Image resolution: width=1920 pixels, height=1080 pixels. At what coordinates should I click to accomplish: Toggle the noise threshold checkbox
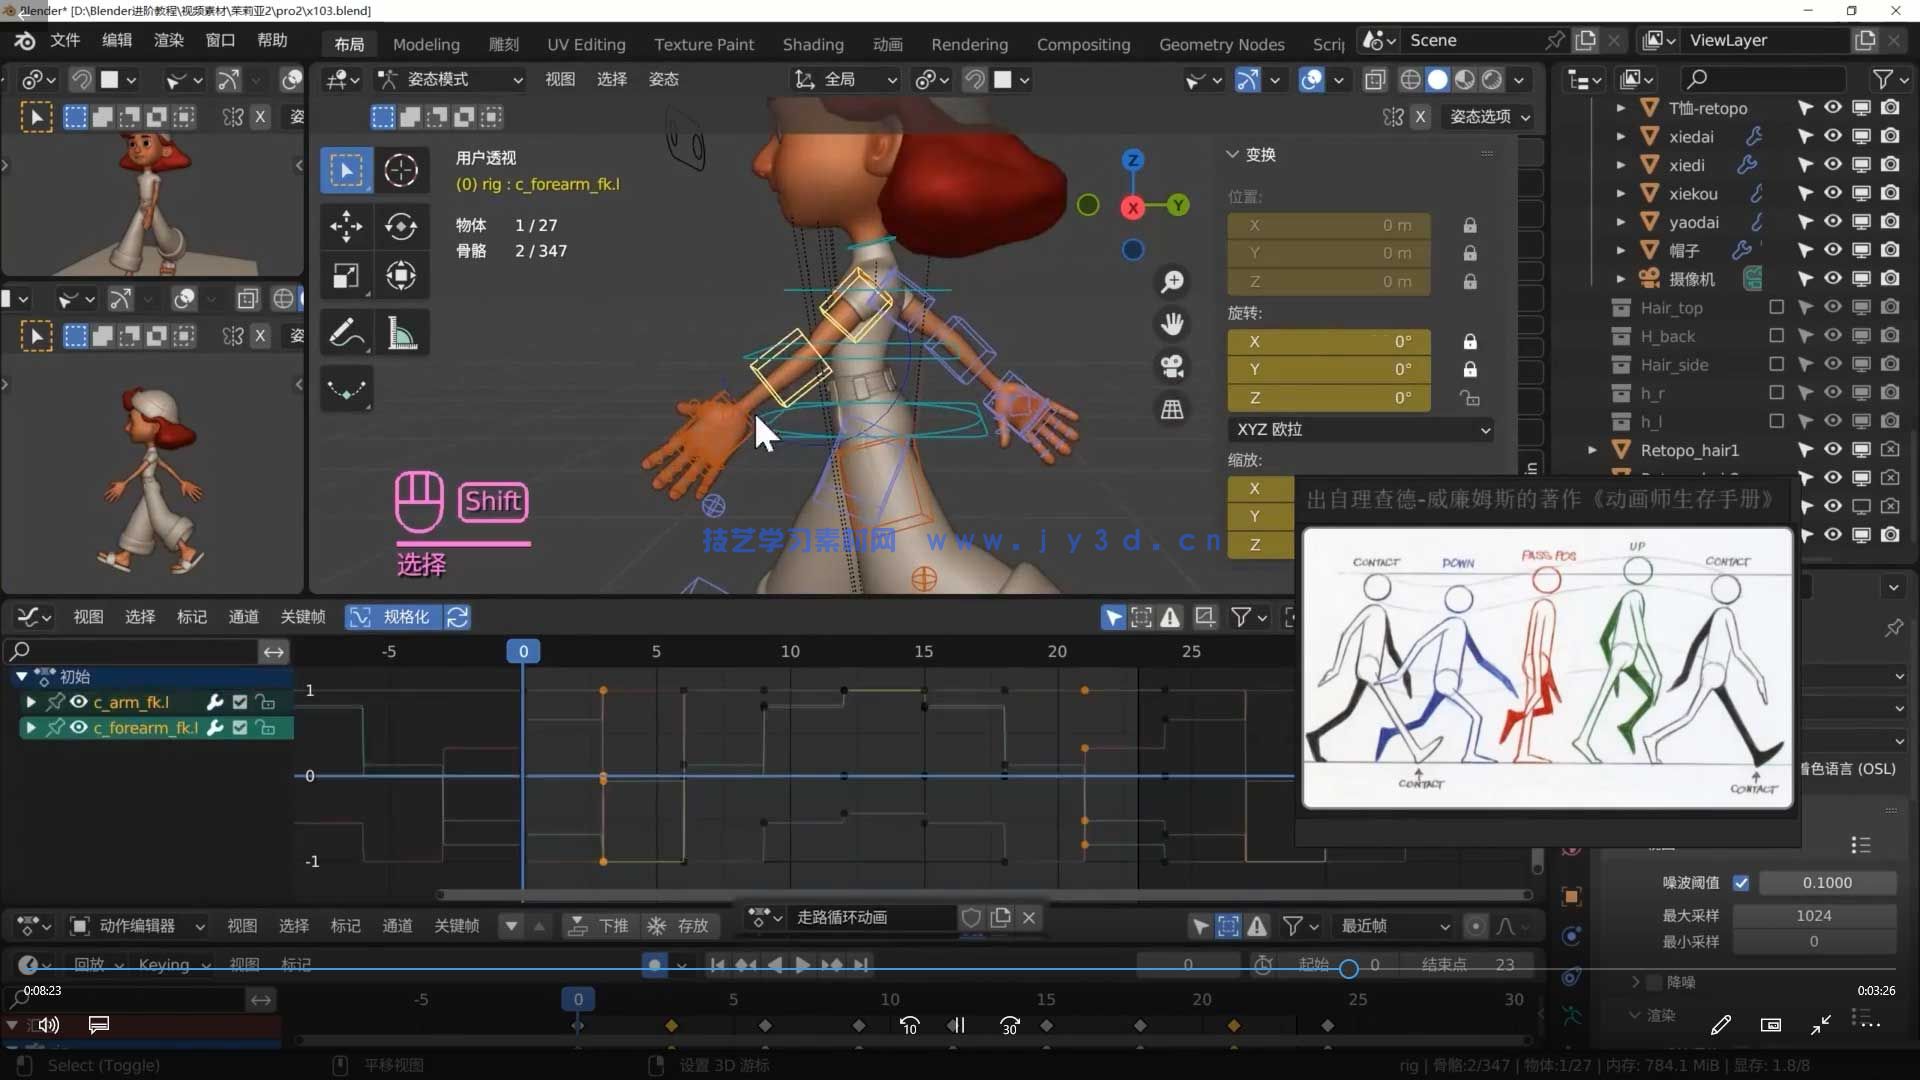click(x=1741, y=883)
